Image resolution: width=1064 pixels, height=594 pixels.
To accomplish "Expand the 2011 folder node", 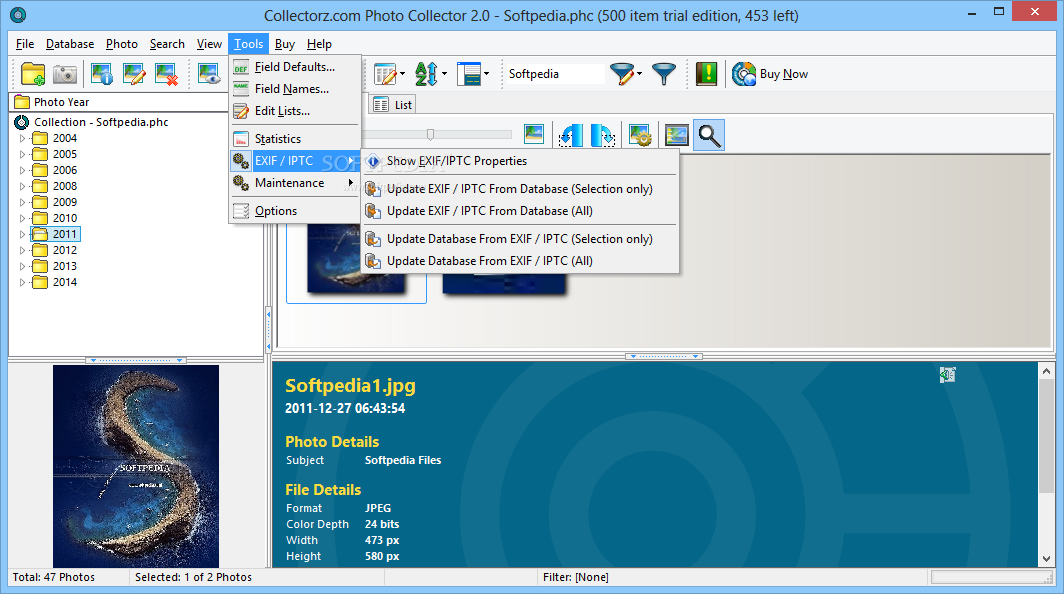I will [x=22, y=234].
